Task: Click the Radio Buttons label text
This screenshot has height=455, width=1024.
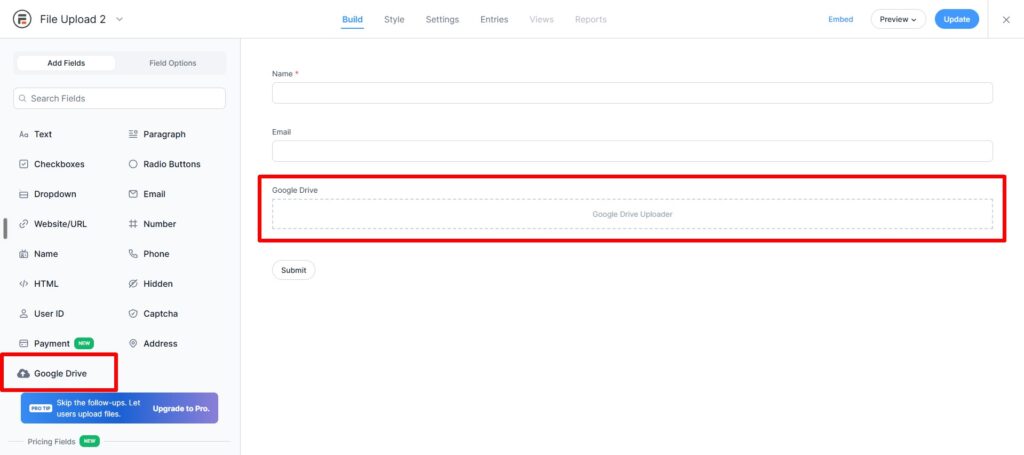Action: point(172,165)
